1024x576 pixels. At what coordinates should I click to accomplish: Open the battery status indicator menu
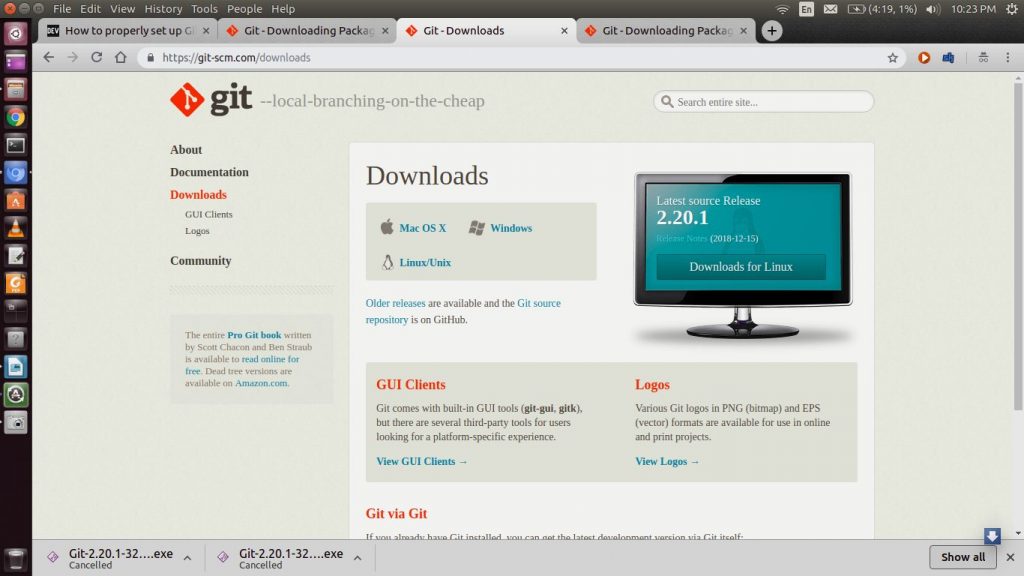point(879,9)
